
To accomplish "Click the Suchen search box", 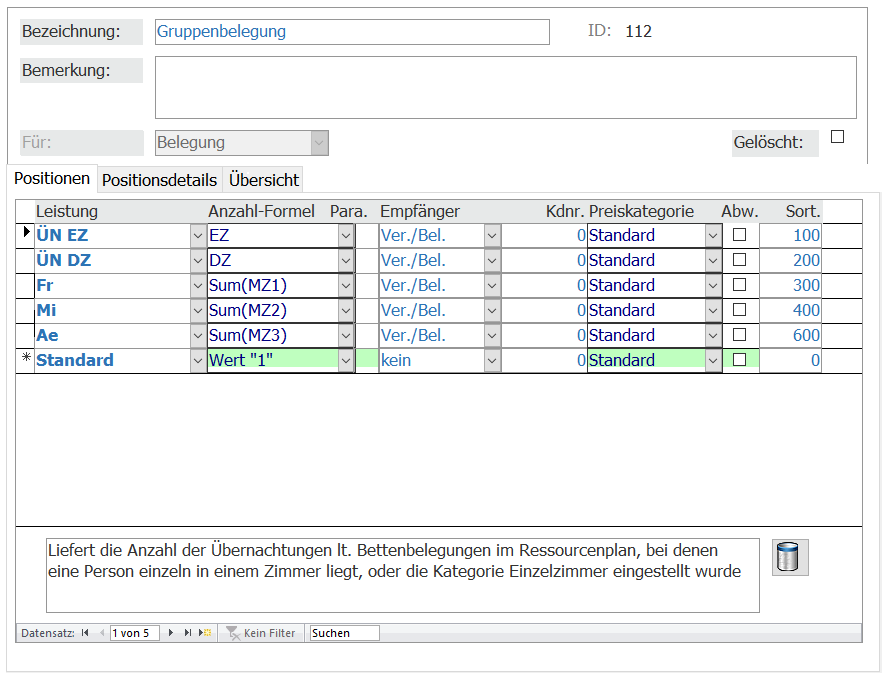I will click(x=344, y=633).
